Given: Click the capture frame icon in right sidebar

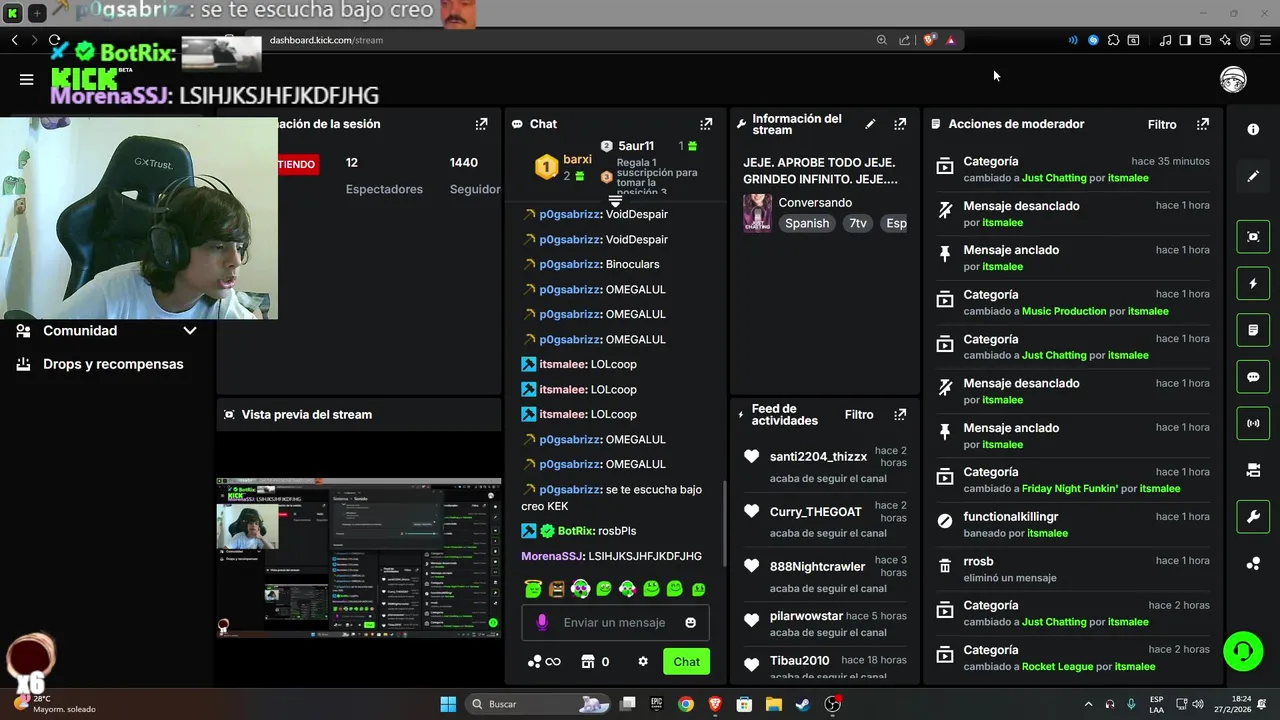Looking at the screenshot, I should click(x=1253, y=237).
